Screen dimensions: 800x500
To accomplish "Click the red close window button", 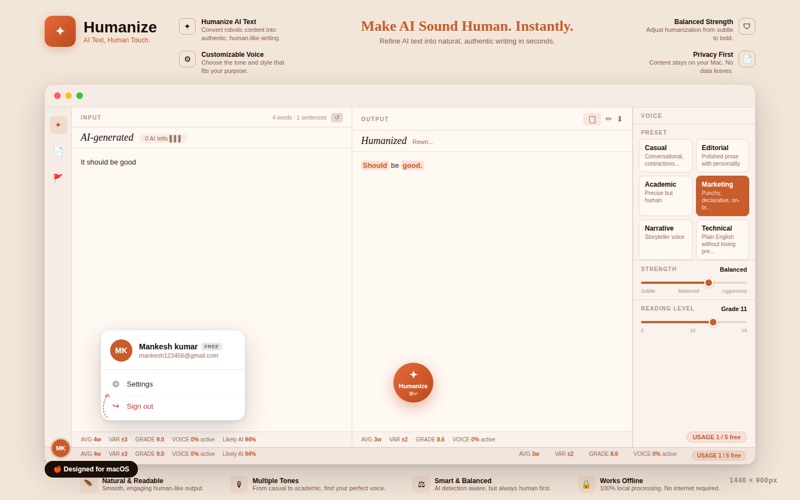I will tap(57, 95).
